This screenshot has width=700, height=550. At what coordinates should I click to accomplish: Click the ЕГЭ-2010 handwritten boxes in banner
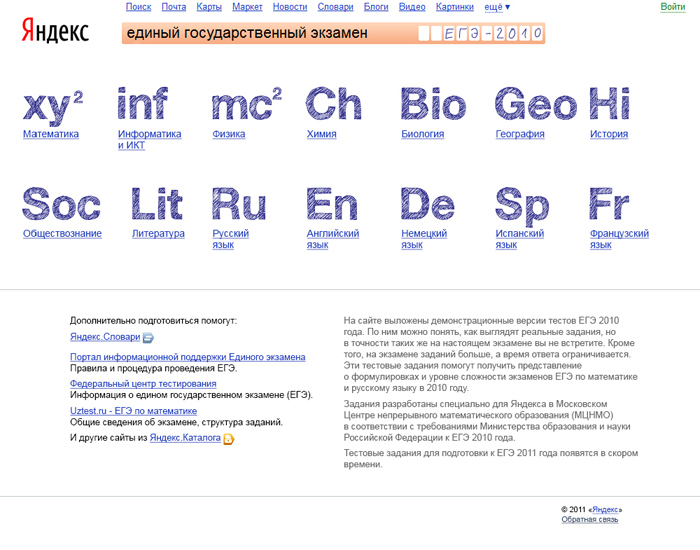point(481,33)
